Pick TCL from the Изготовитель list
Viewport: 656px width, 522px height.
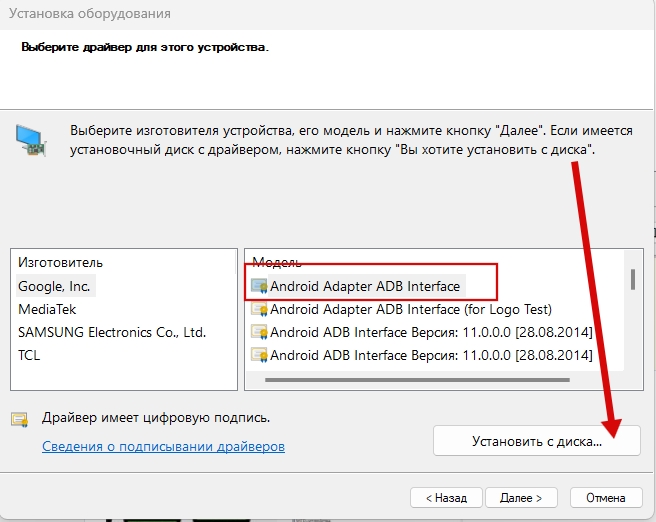pos(29,355)
